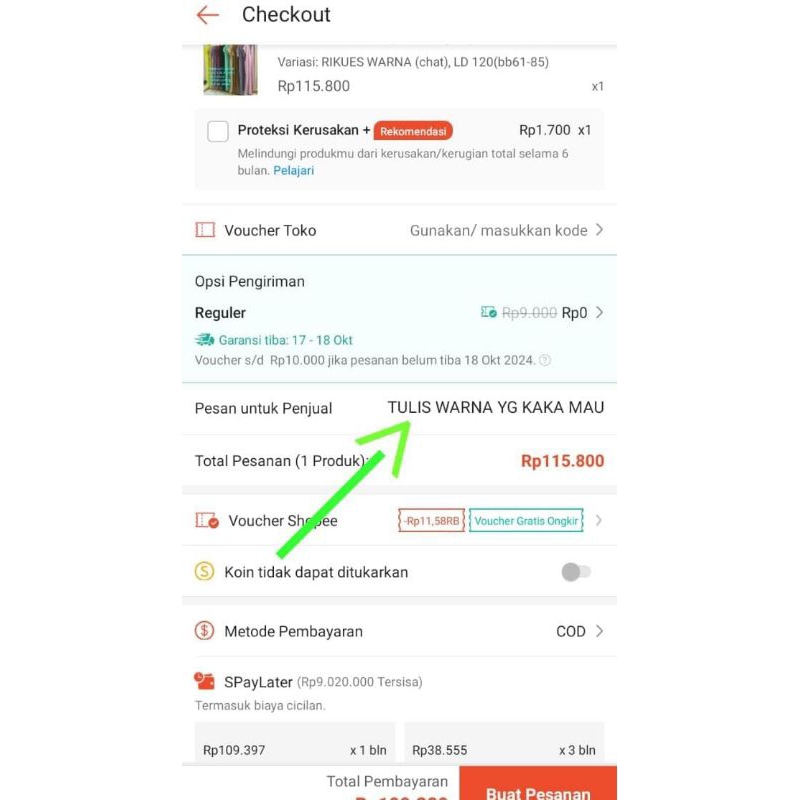The height and width of the screenshot is (800, 800).
Task: Open the Pelajari link
Action: click(293, 170)
